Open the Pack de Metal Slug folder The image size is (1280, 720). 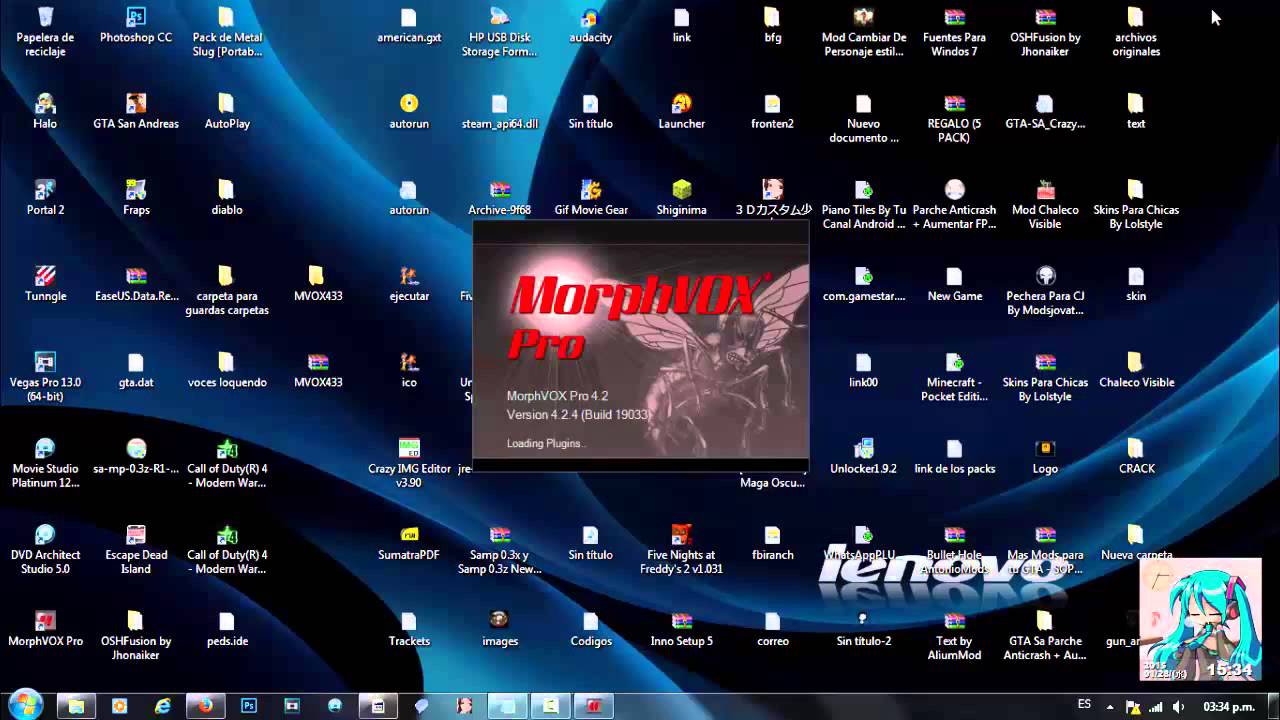227,32
